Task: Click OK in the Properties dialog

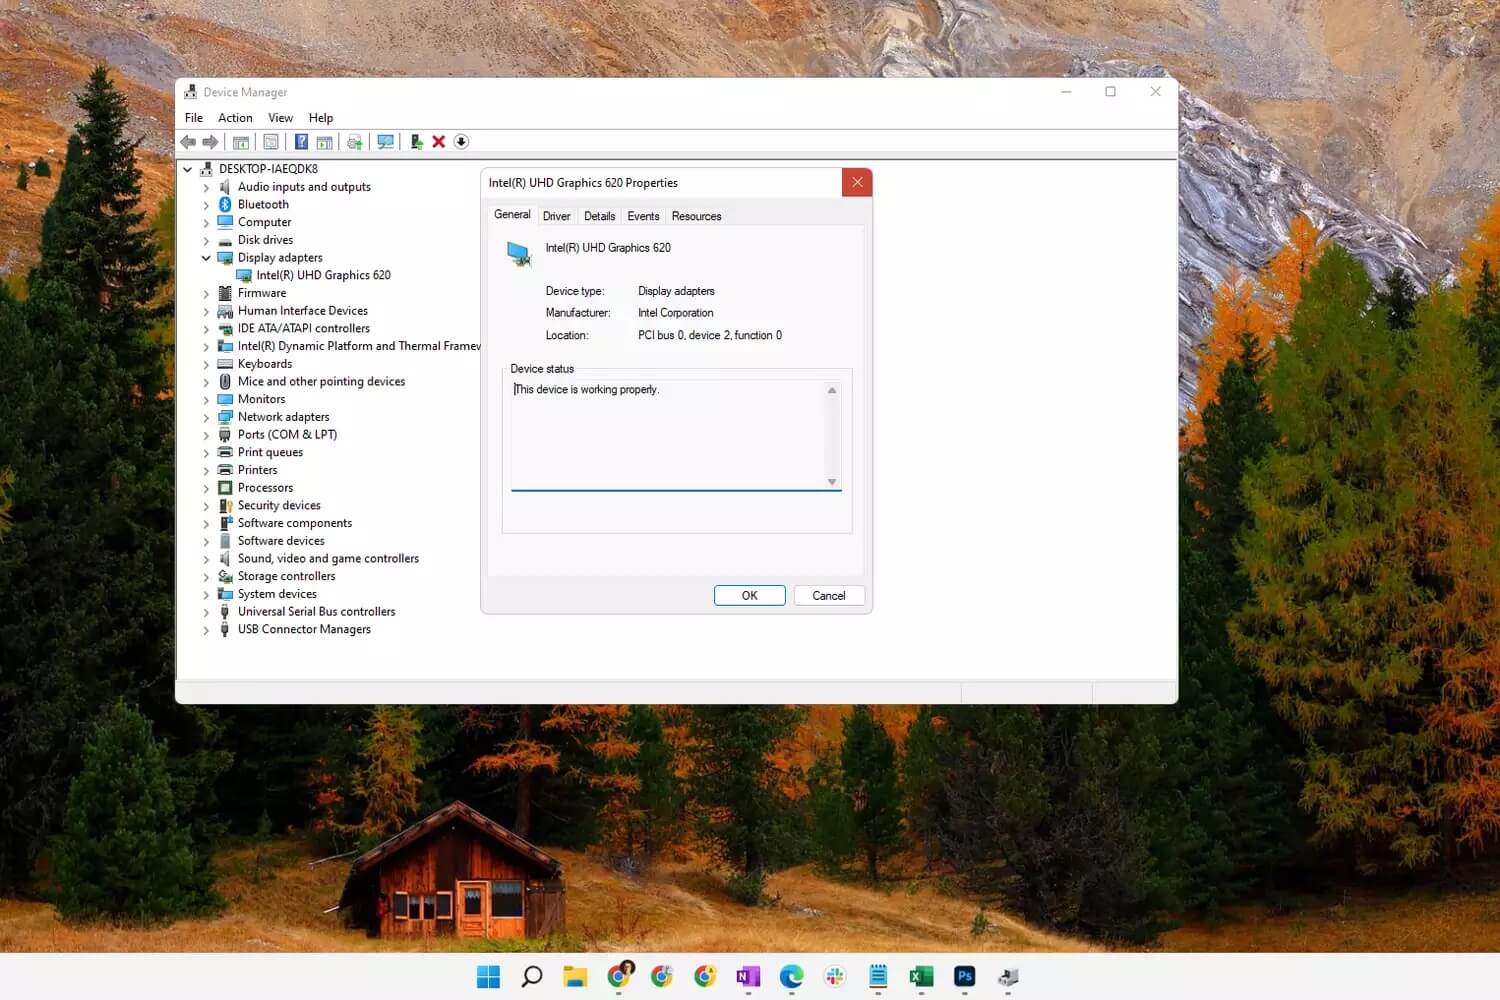Action: pos(750,595)
